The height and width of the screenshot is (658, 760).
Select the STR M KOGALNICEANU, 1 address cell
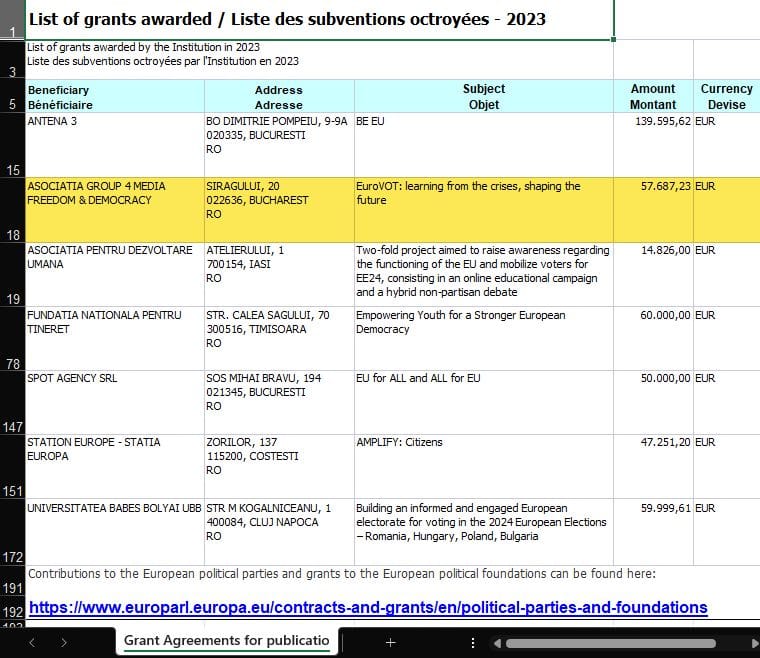279,532
